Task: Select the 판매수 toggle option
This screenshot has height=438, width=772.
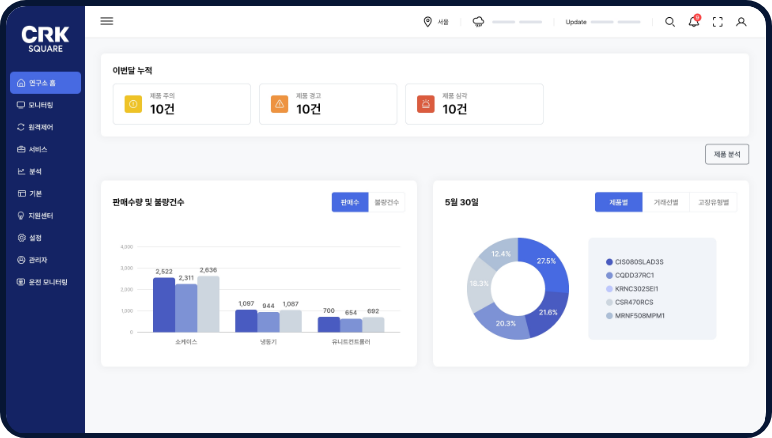Action: coord(350,202)
